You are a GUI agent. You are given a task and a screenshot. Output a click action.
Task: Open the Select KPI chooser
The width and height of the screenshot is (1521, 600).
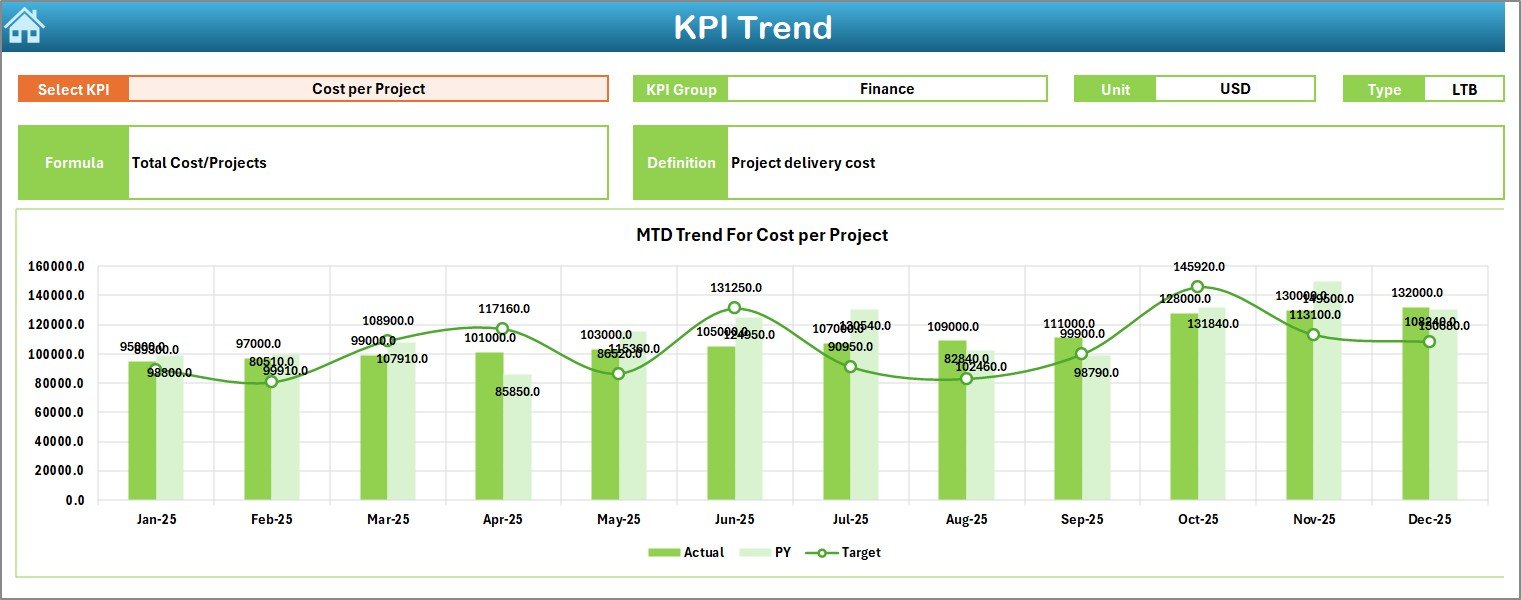pos(71,88)
